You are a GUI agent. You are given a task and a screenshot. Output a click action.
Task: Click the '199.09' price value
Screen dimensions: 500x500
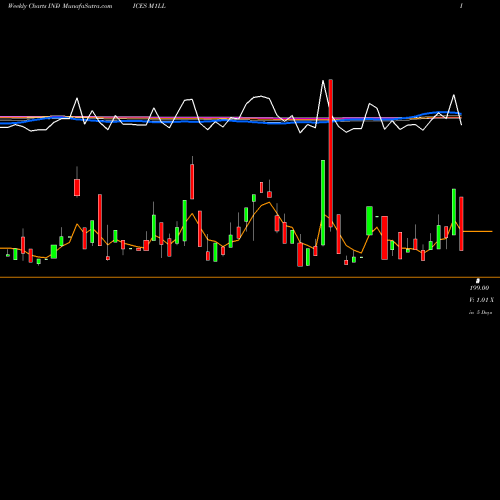point(479,288)
